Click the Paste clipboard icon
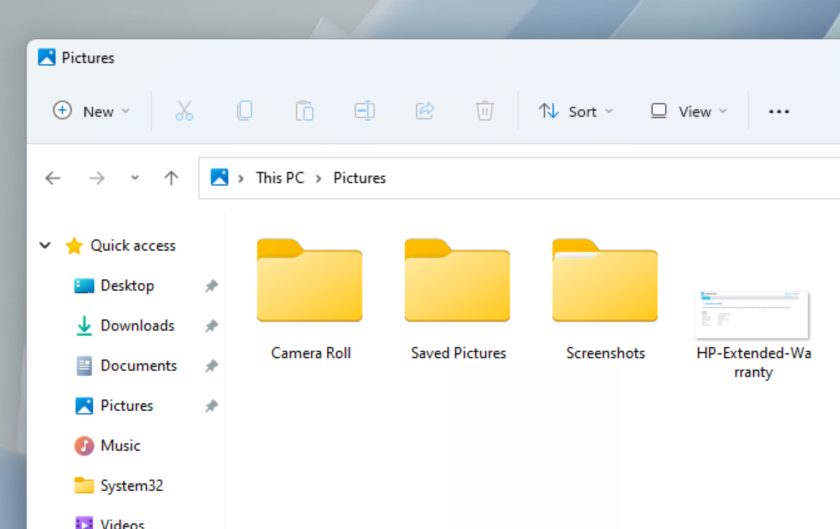This screenshot has height=529, width=840. [304, 111]
